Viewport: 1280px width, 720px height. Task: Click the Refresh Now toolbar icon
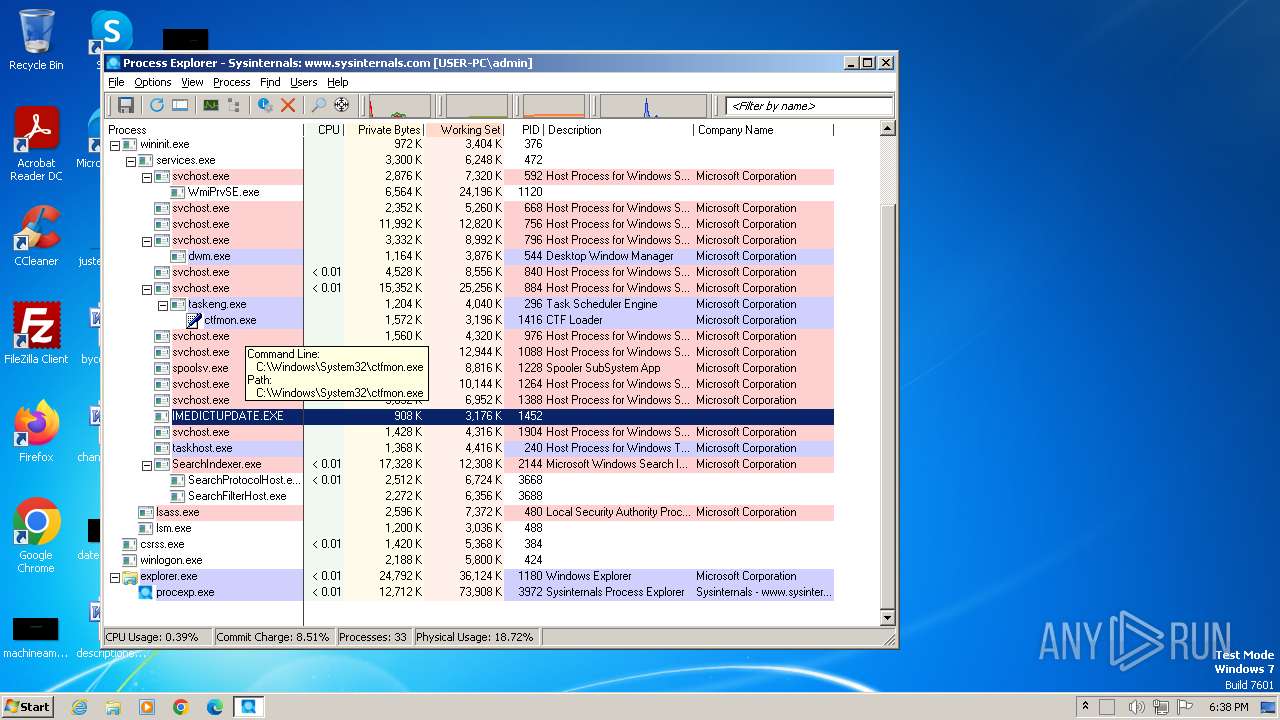click(157, 105)
